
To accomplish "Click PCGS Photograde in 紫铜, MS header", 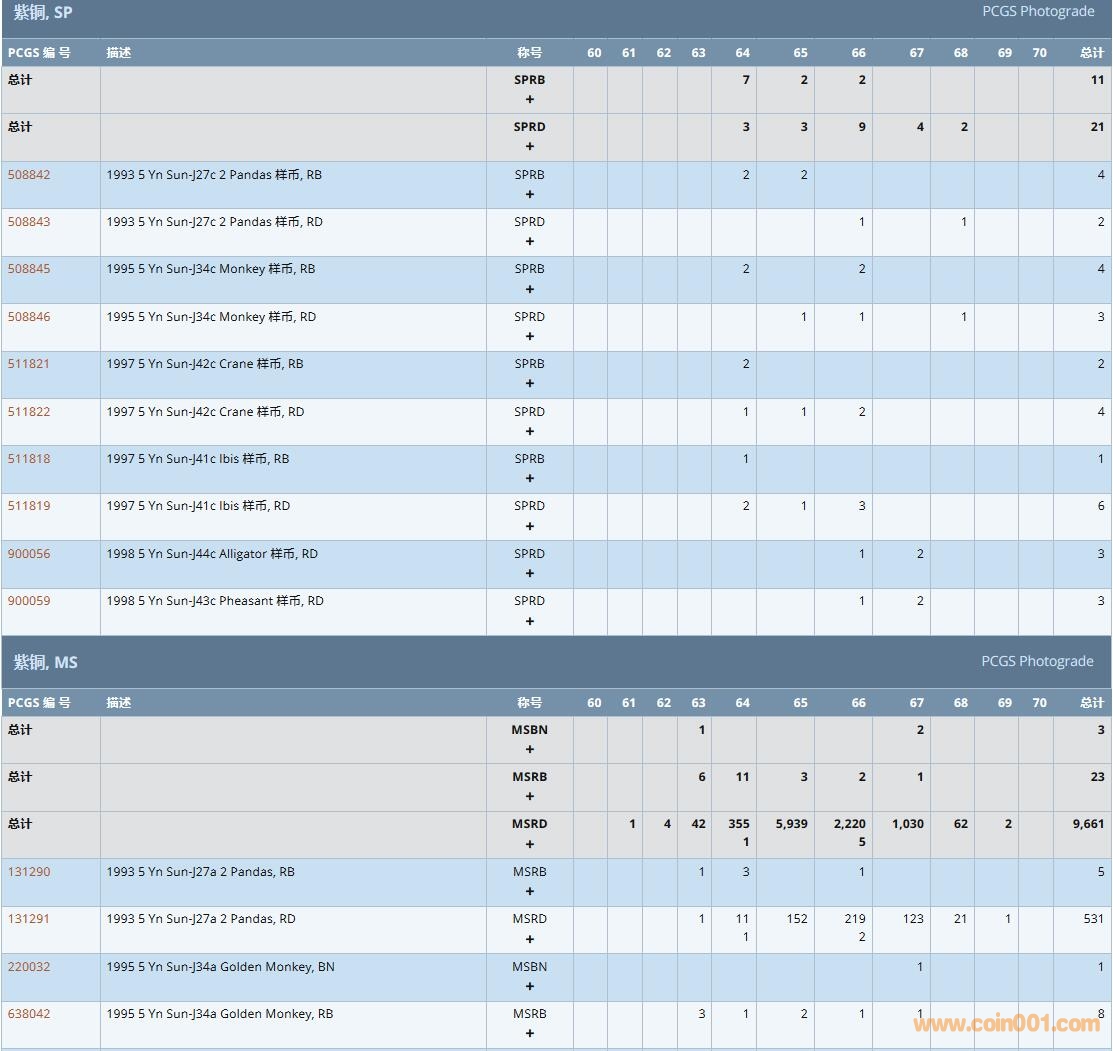I will pyautogui.click(x=1037, y=661).
